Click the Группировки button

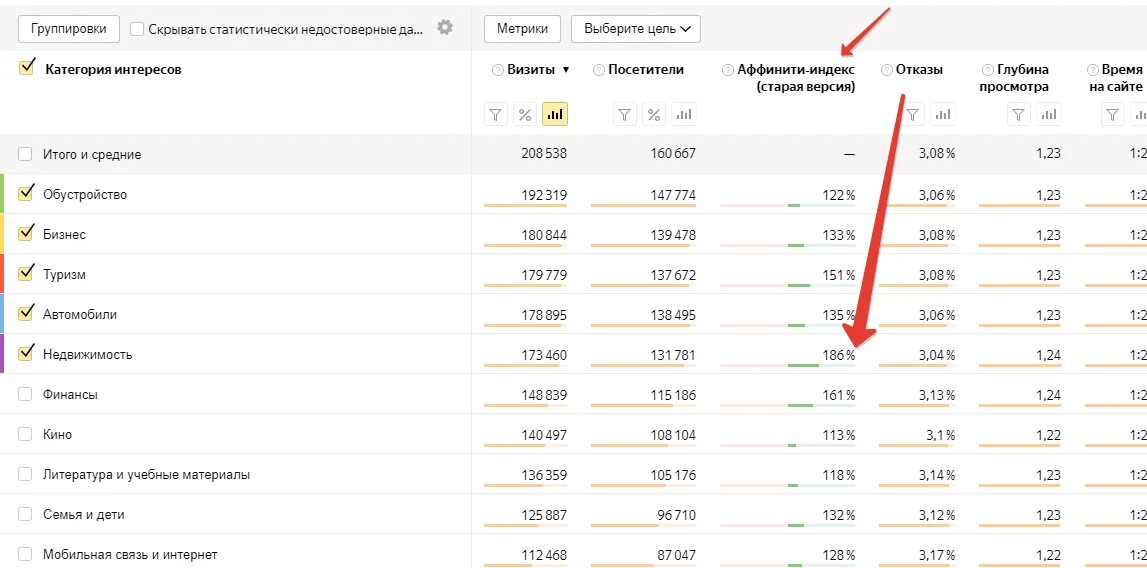[x=69, y=29]
